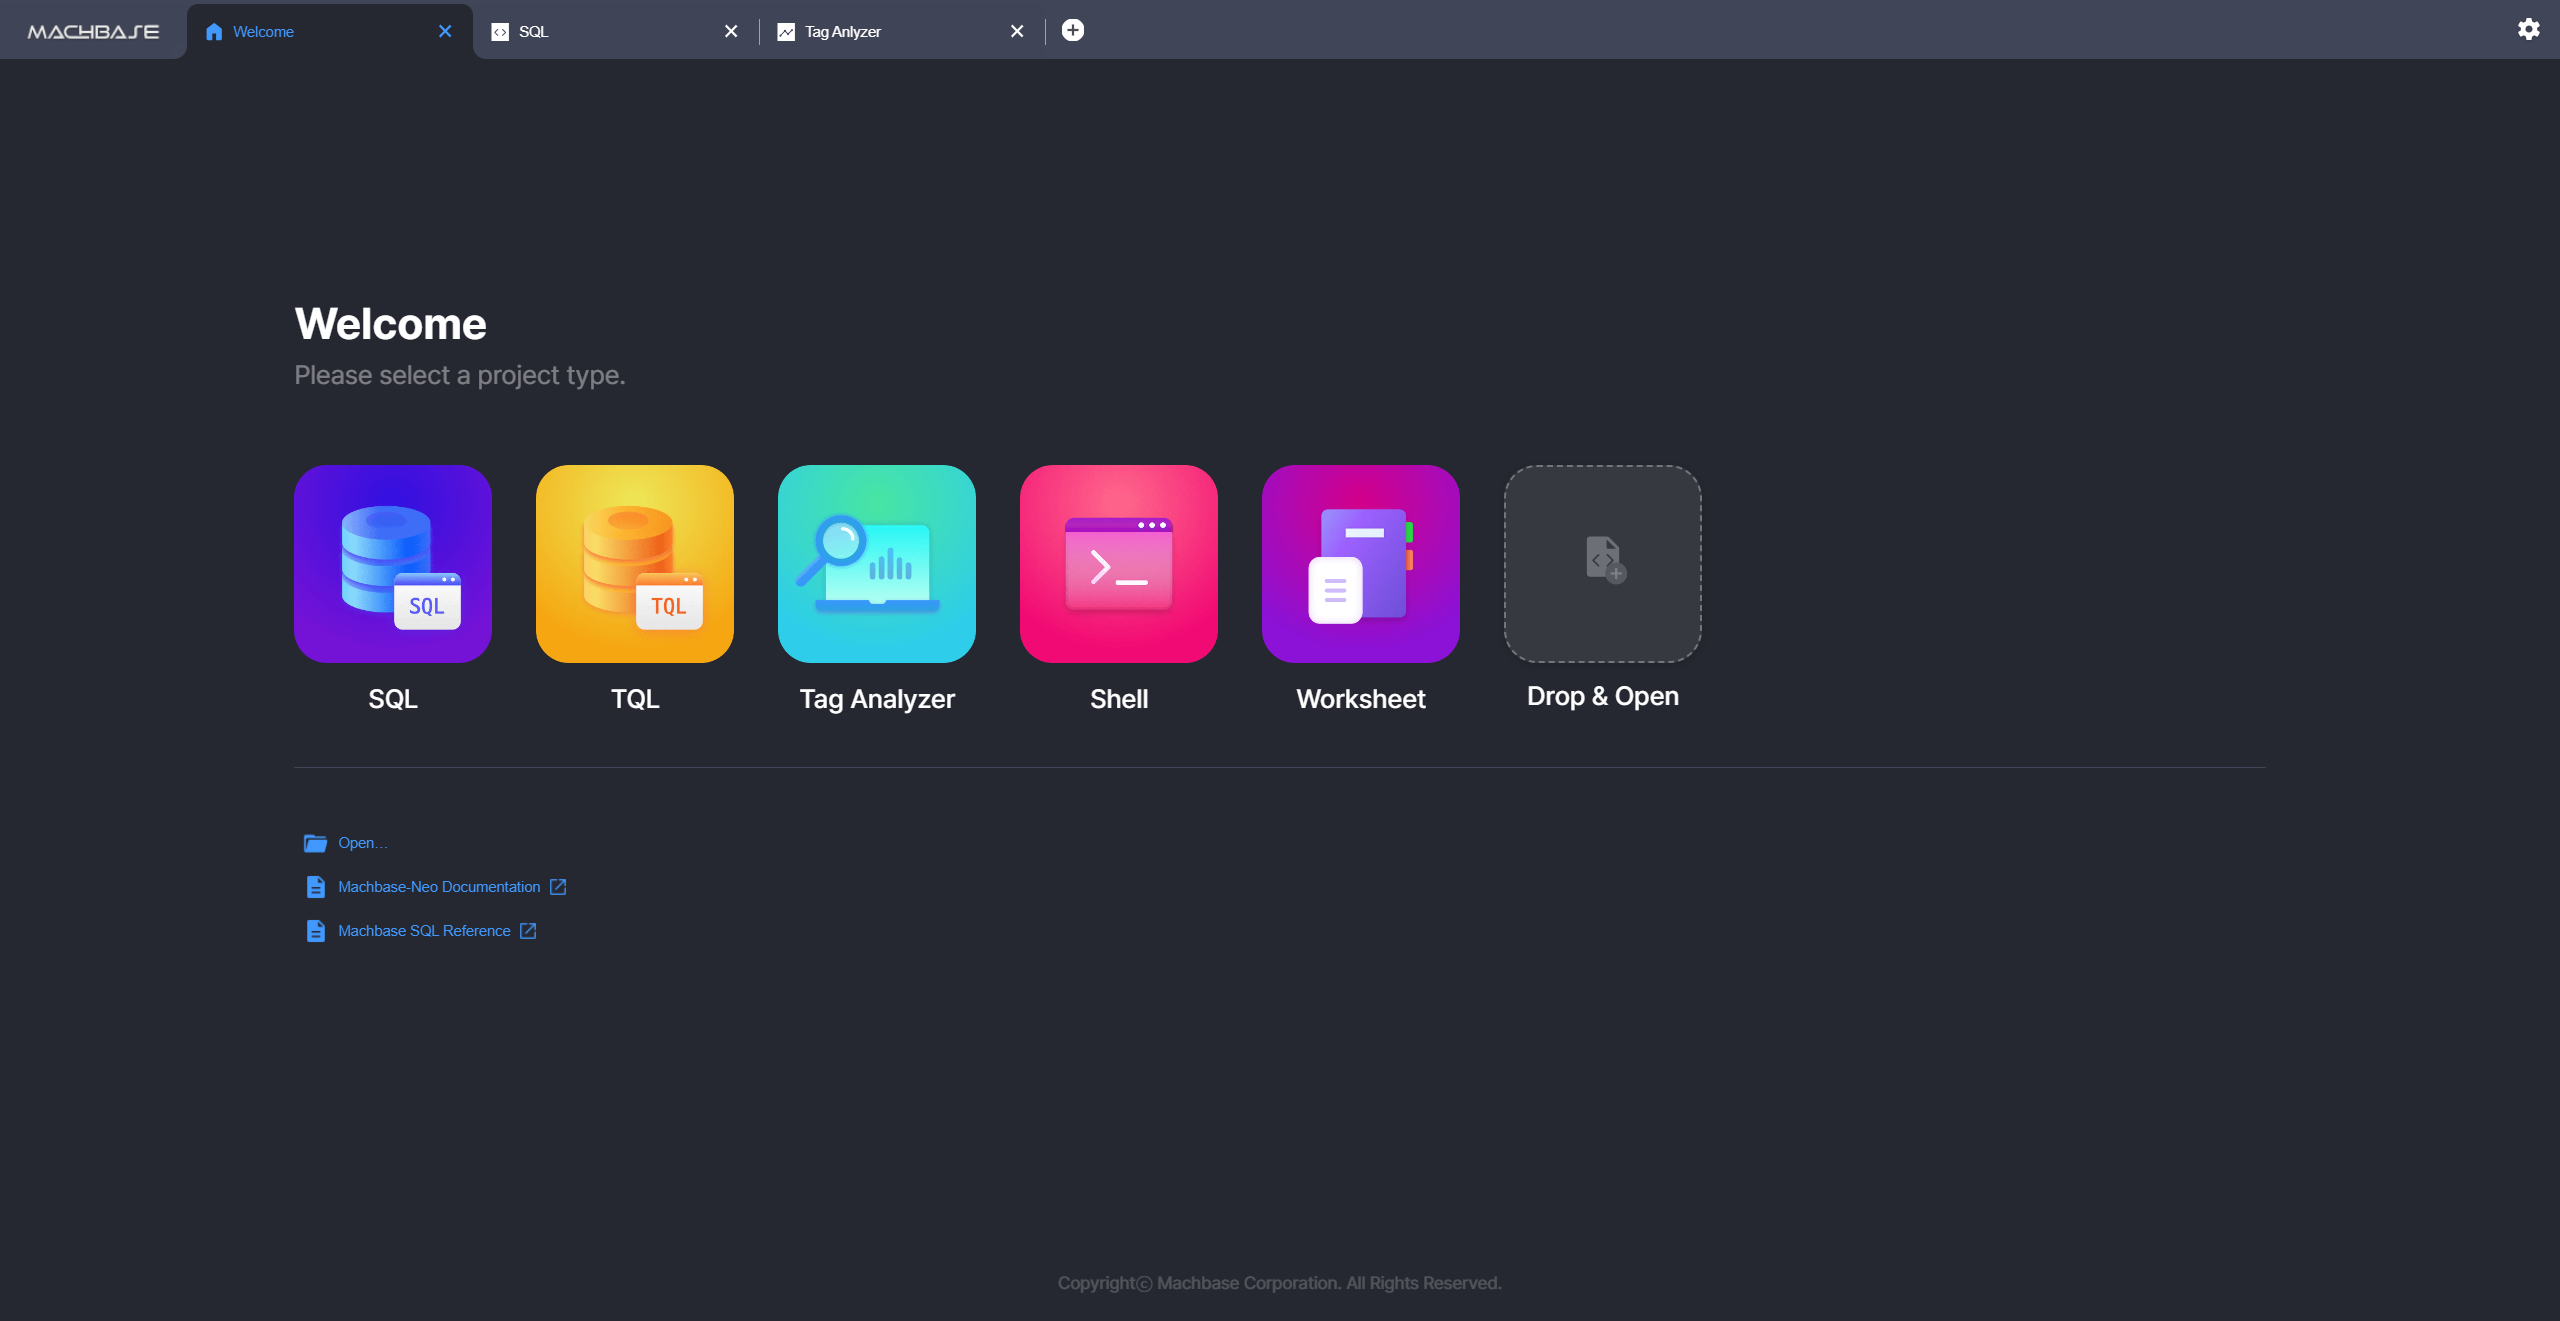Viewport: 2560px width, 1321px height.
Task: Open a new SQL project tile
Action: click(393, 563)
